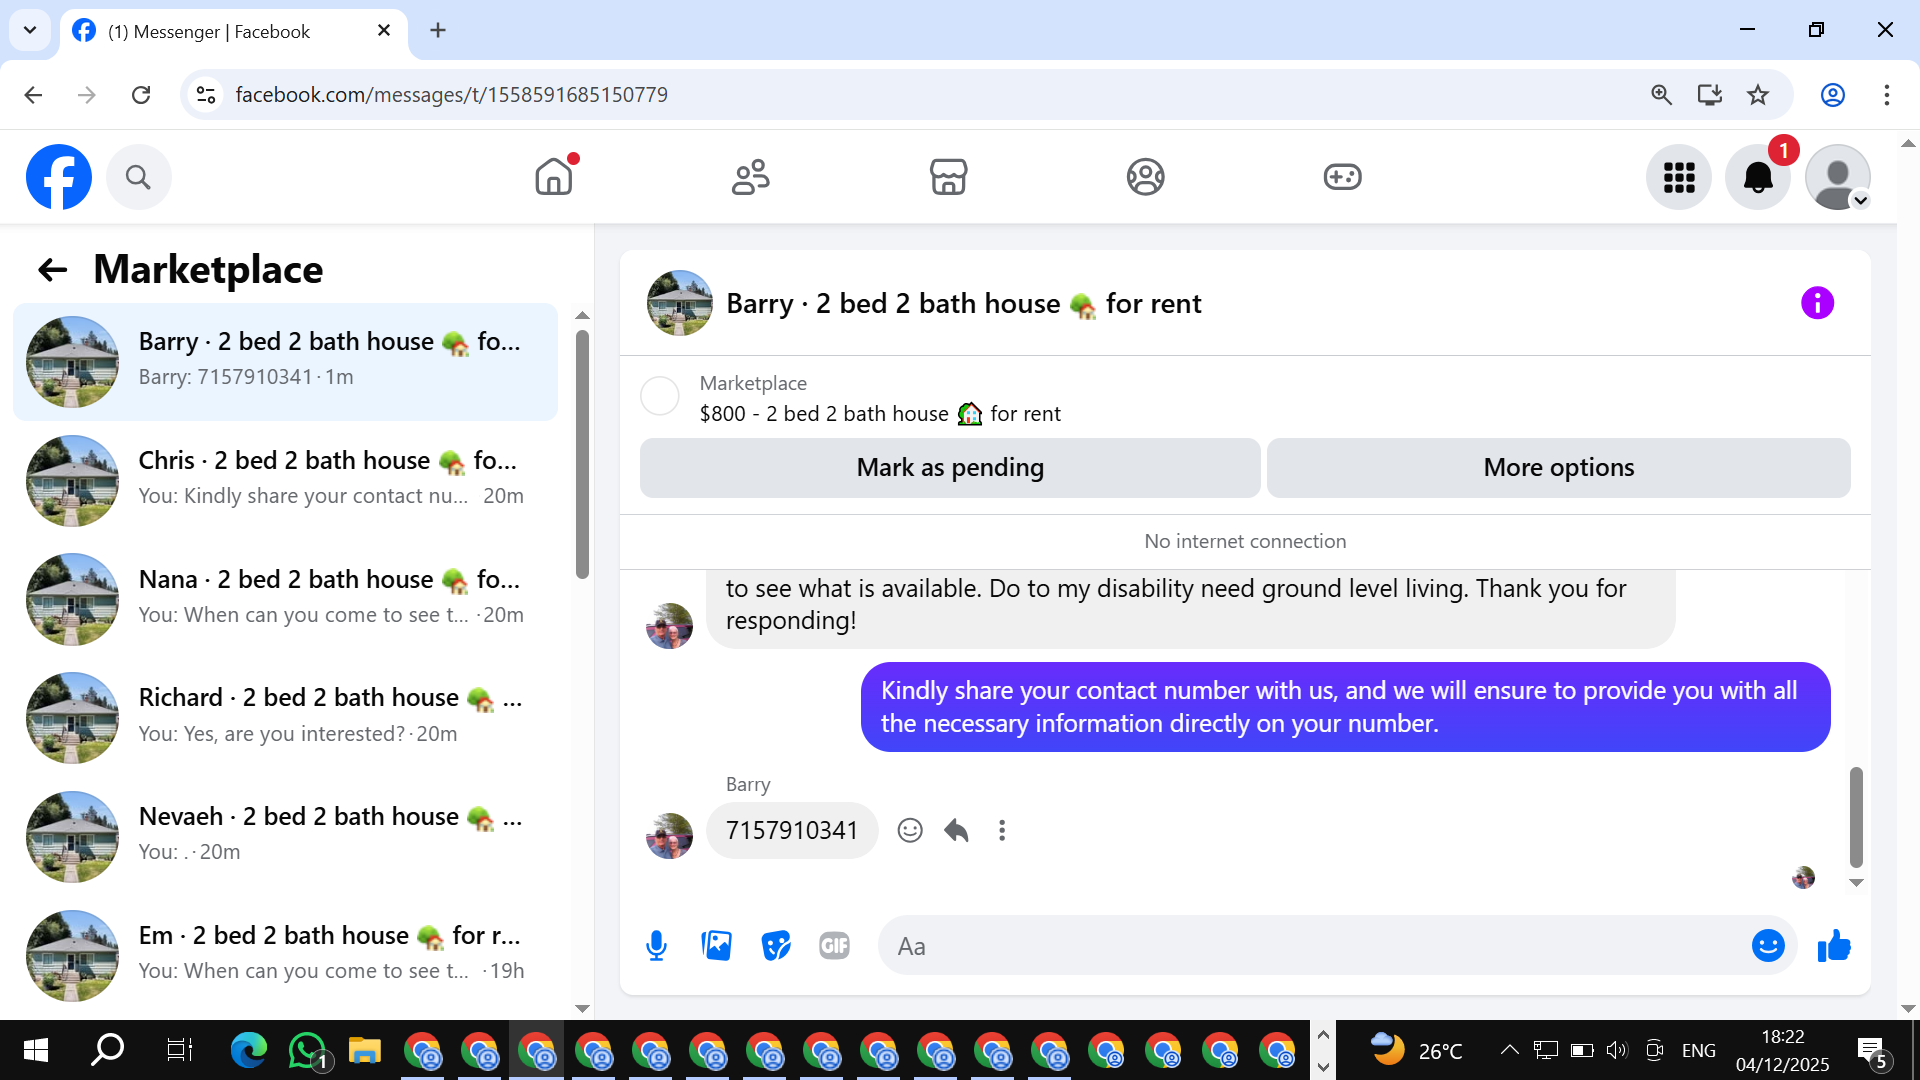Open more actions for Barry's message
The height and width of the screenshot is (1080, 1920).
coord(1002,830)
